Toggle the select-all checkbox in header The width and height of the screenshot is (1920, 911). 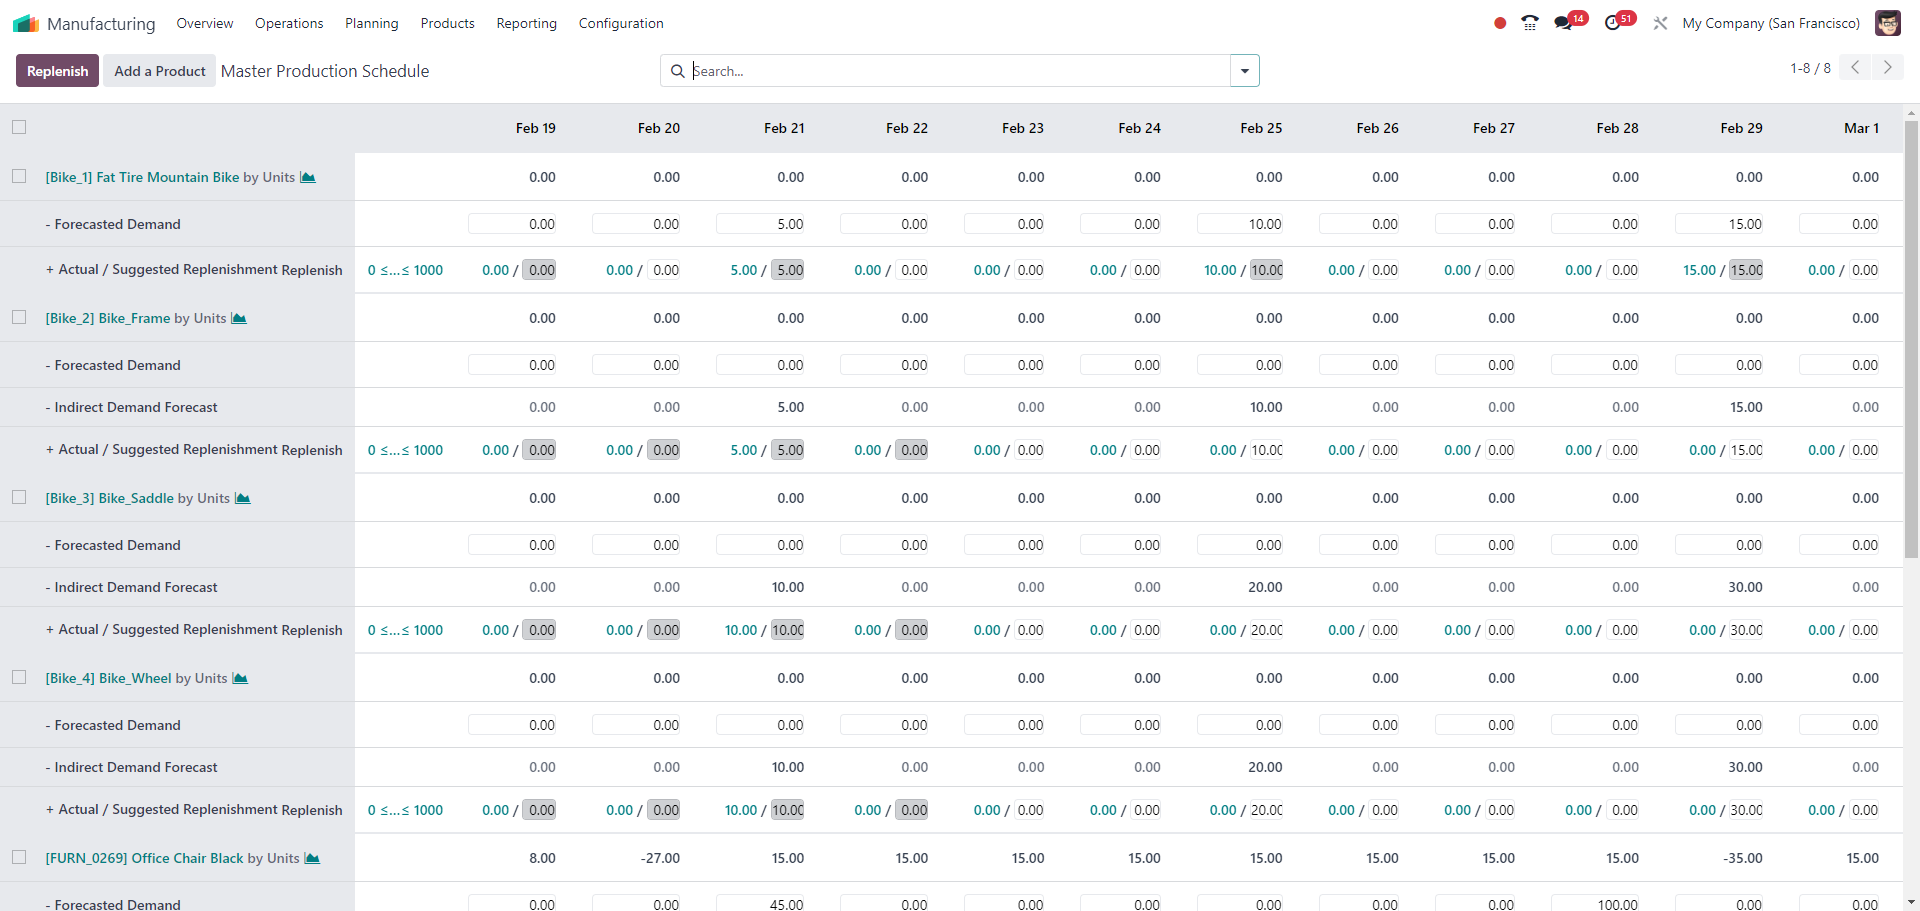pyautogui.click(x=19, y=127)
